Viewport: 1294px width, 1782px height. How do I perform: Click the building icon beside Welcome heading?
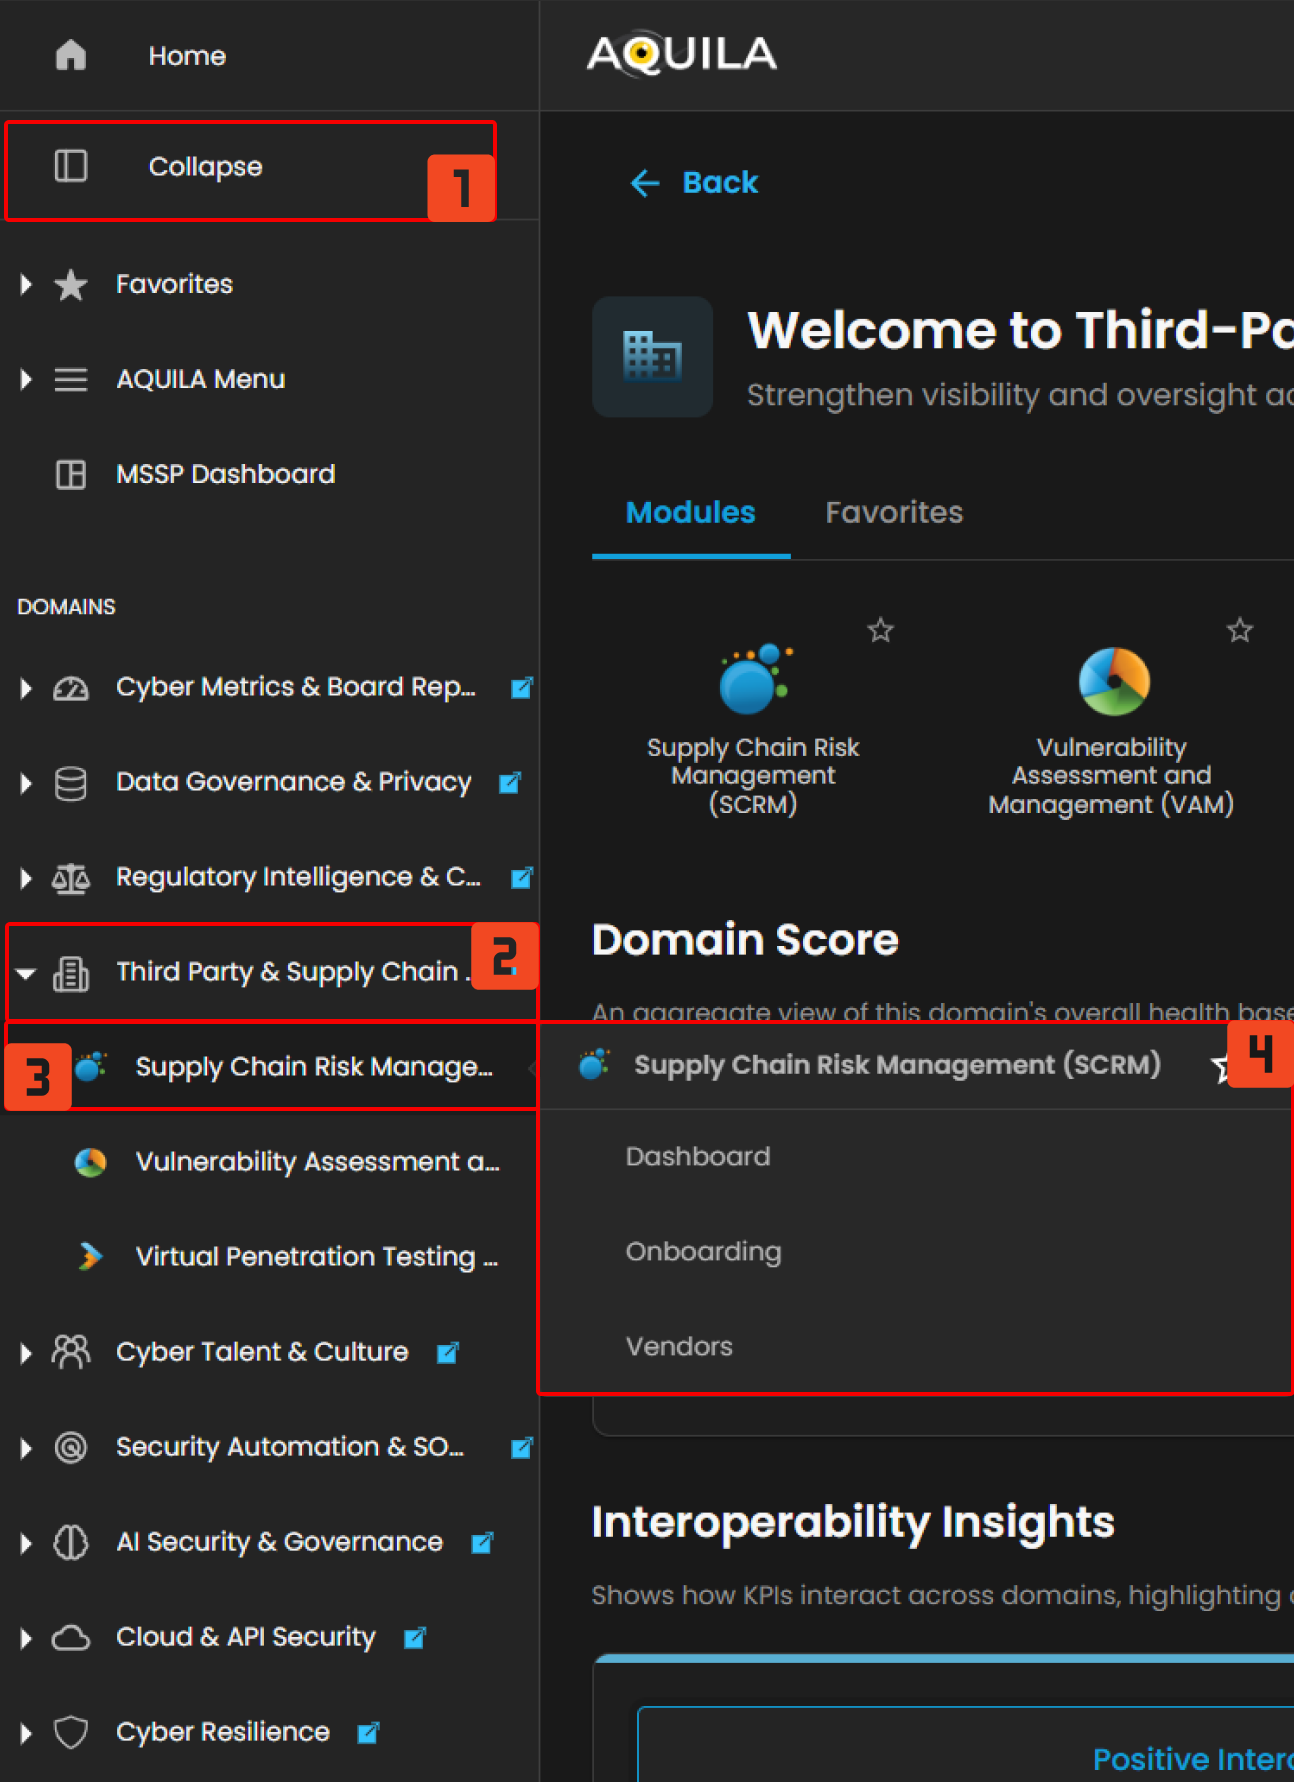point(652,356)
